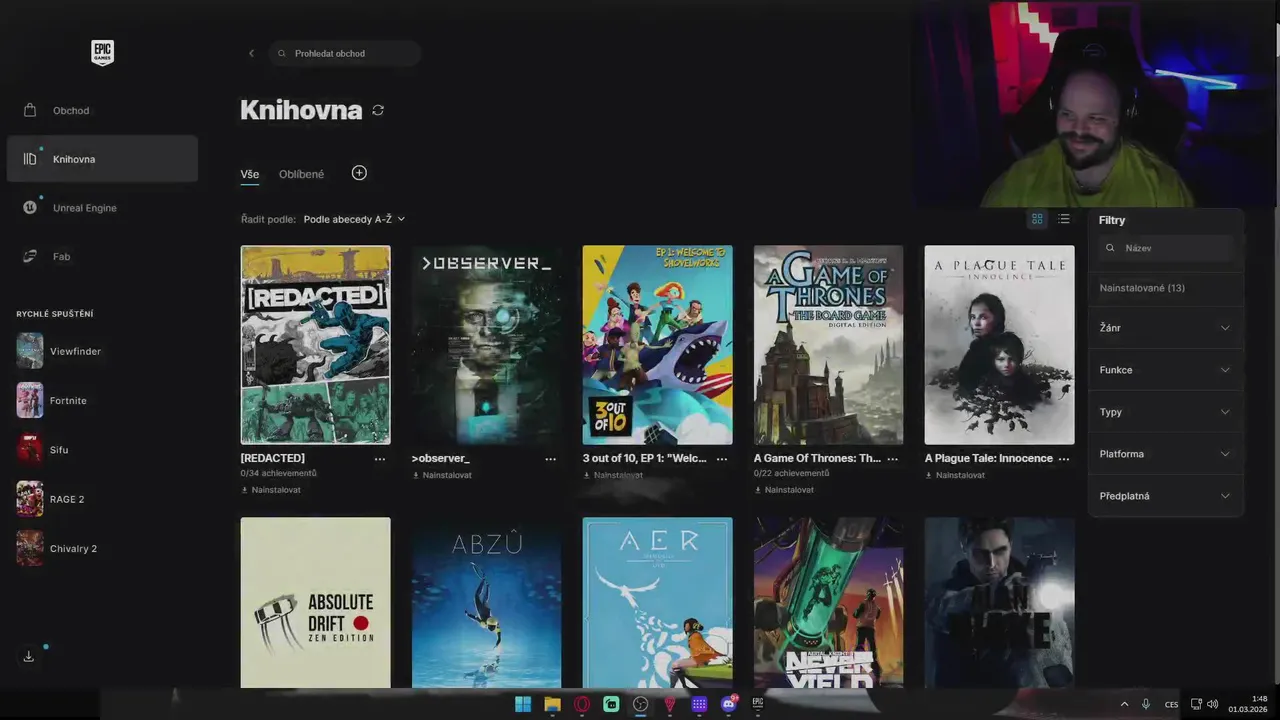Image resolution: width=1280 pixels, height=720 pixels.
Task: Expand the Typy filter
Action: [x=1165, y=412]
